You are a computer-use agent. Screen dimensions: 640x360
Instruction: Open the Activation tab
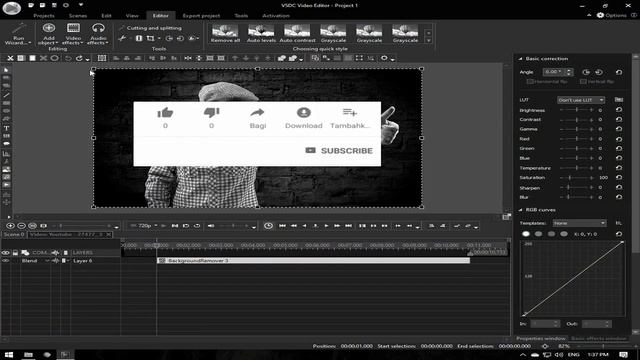(276, 16)
